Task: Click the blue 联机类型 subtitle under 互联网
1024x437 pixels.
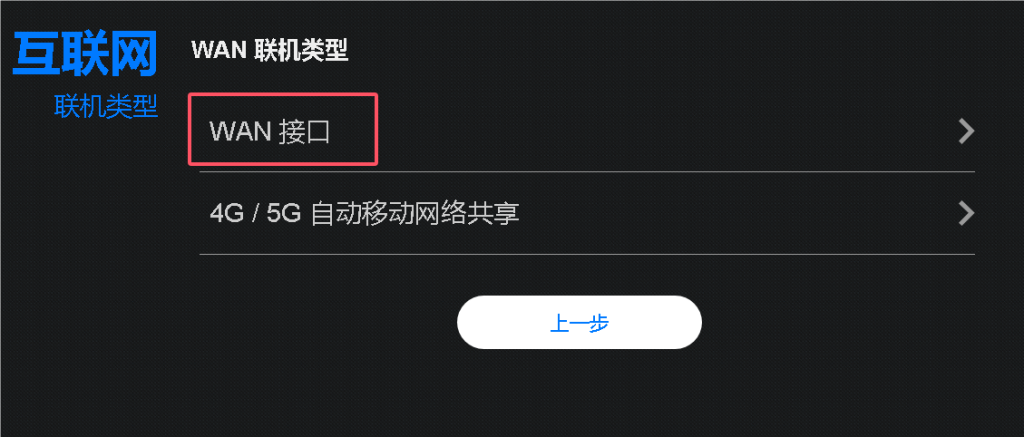Action: point(106,106)
